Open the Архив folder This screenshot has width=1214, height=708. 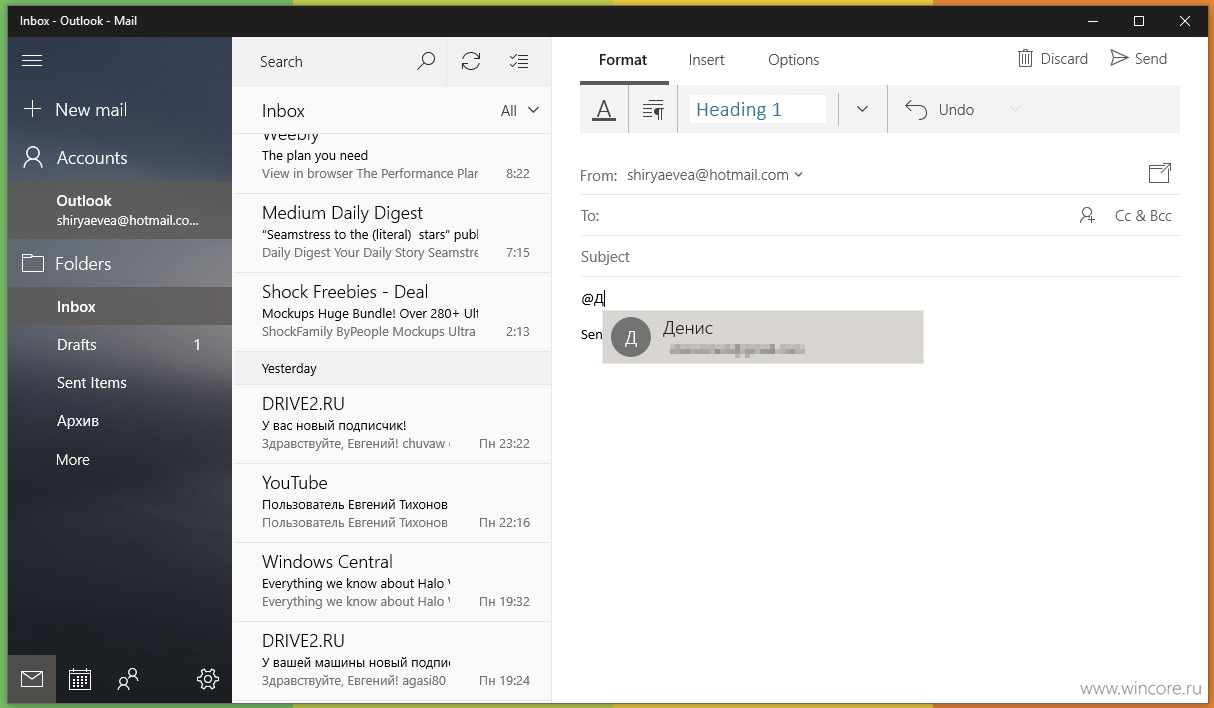point(120,421)
